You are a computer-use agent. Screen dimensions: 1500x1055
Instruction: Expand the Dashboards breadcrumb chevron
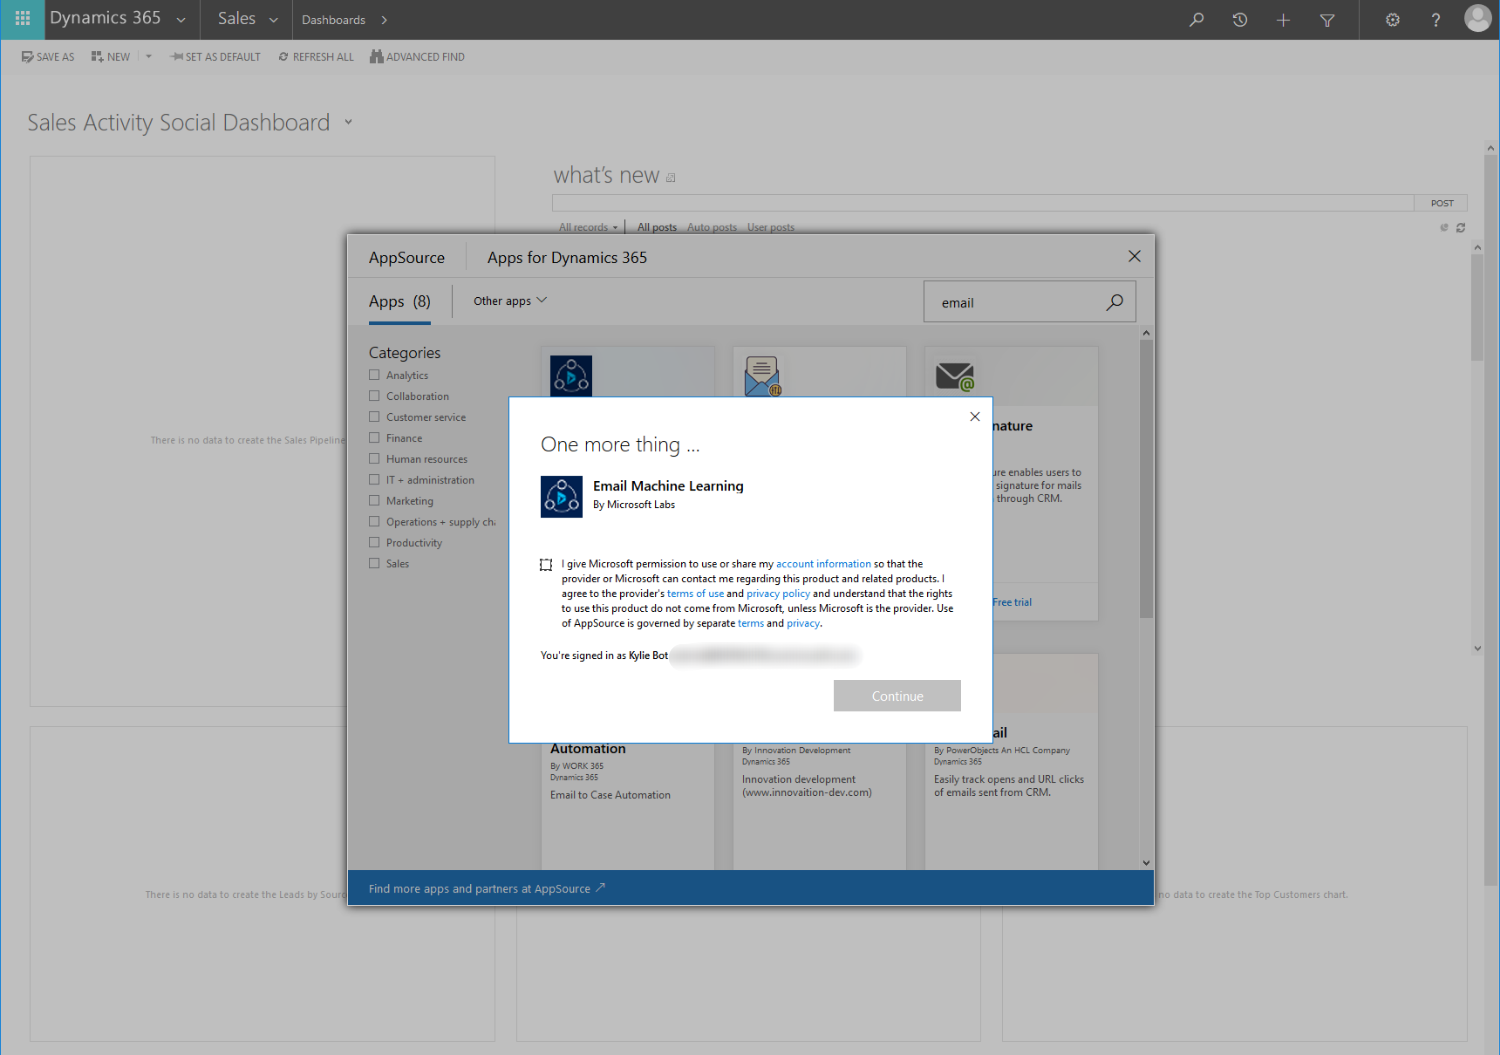point(384,20)
